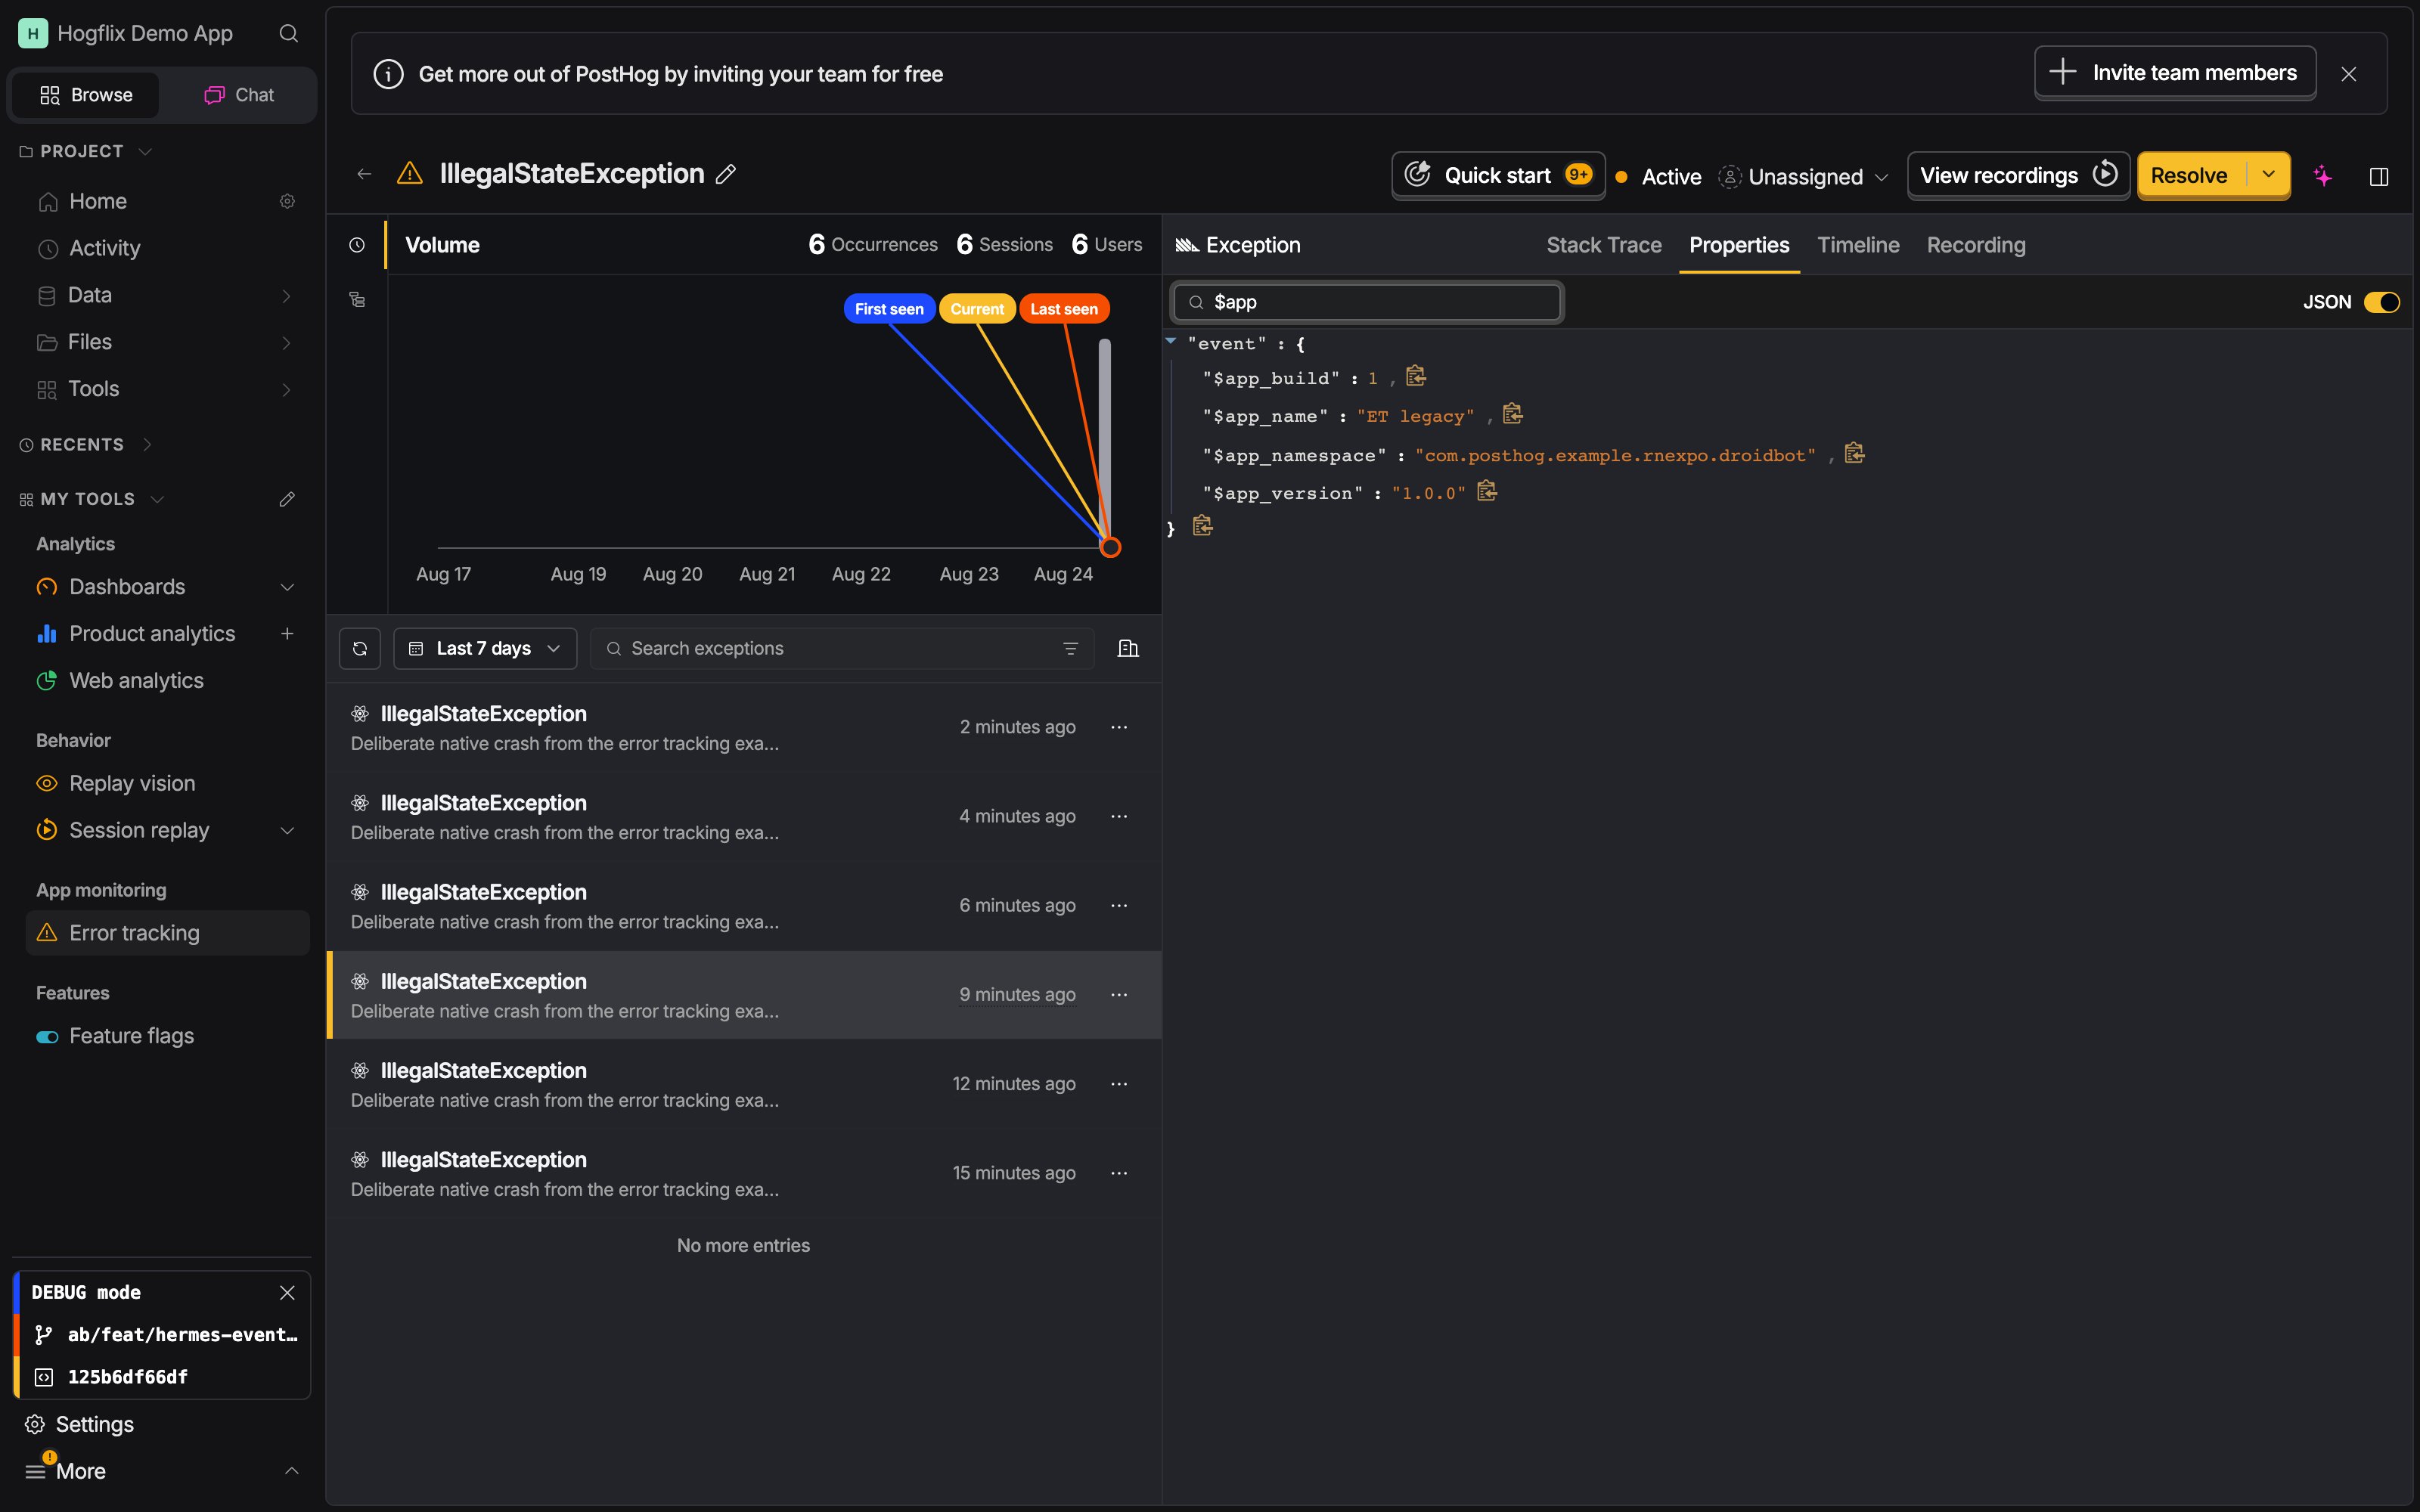Click the Resolve button
This screenshot has width=2420, height=1512.
(2190, 175)
